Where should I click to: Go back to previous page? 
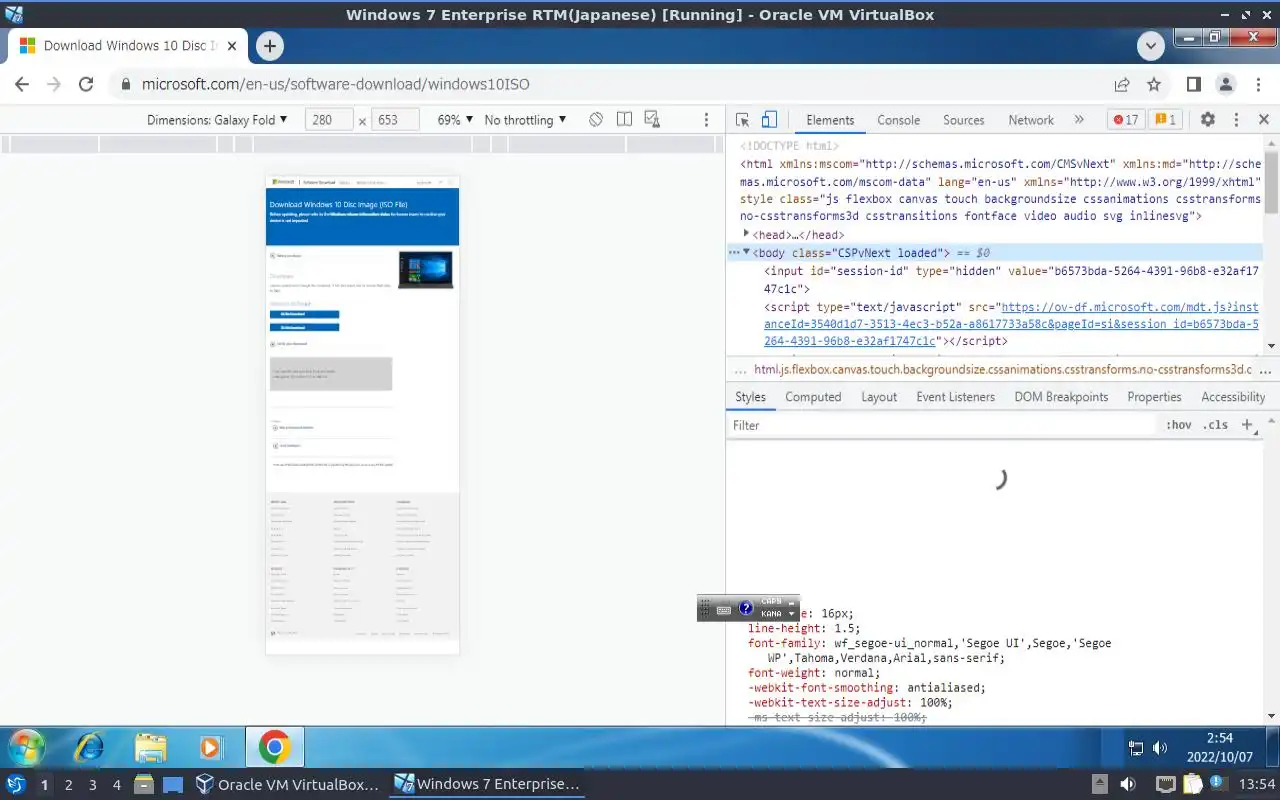click(x=22, y=85)
